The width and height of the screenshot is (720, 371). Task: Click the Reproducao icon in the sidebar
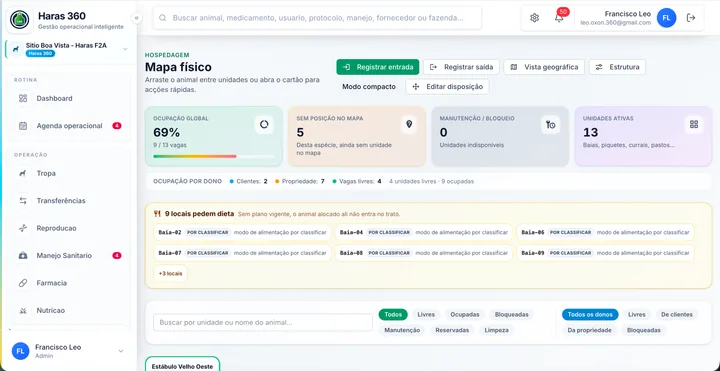pos(23,228)
